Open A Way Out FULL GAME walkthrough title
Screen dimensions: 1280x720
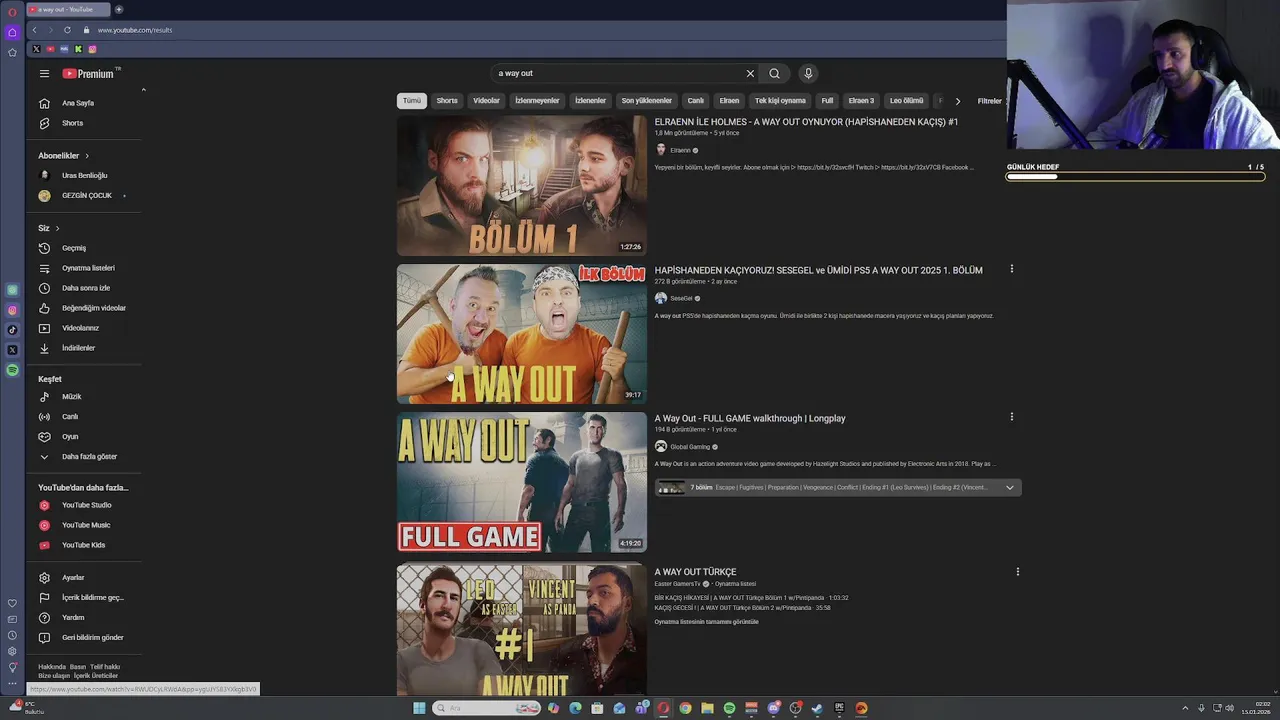[750, 418]
